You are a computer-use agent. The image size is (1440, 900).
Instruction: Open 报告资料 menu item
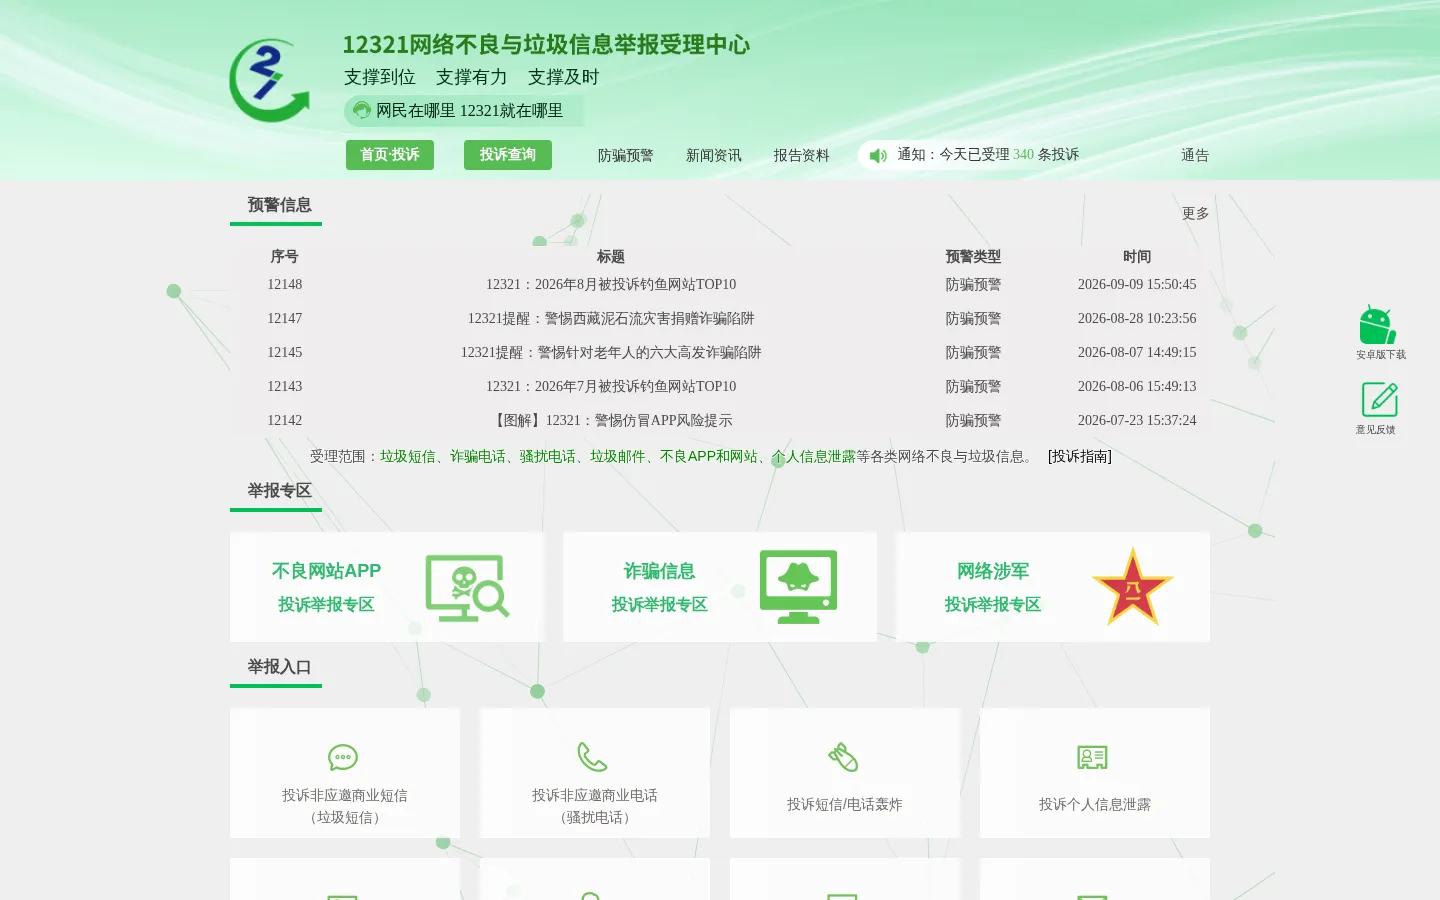[x=802, y=156]
